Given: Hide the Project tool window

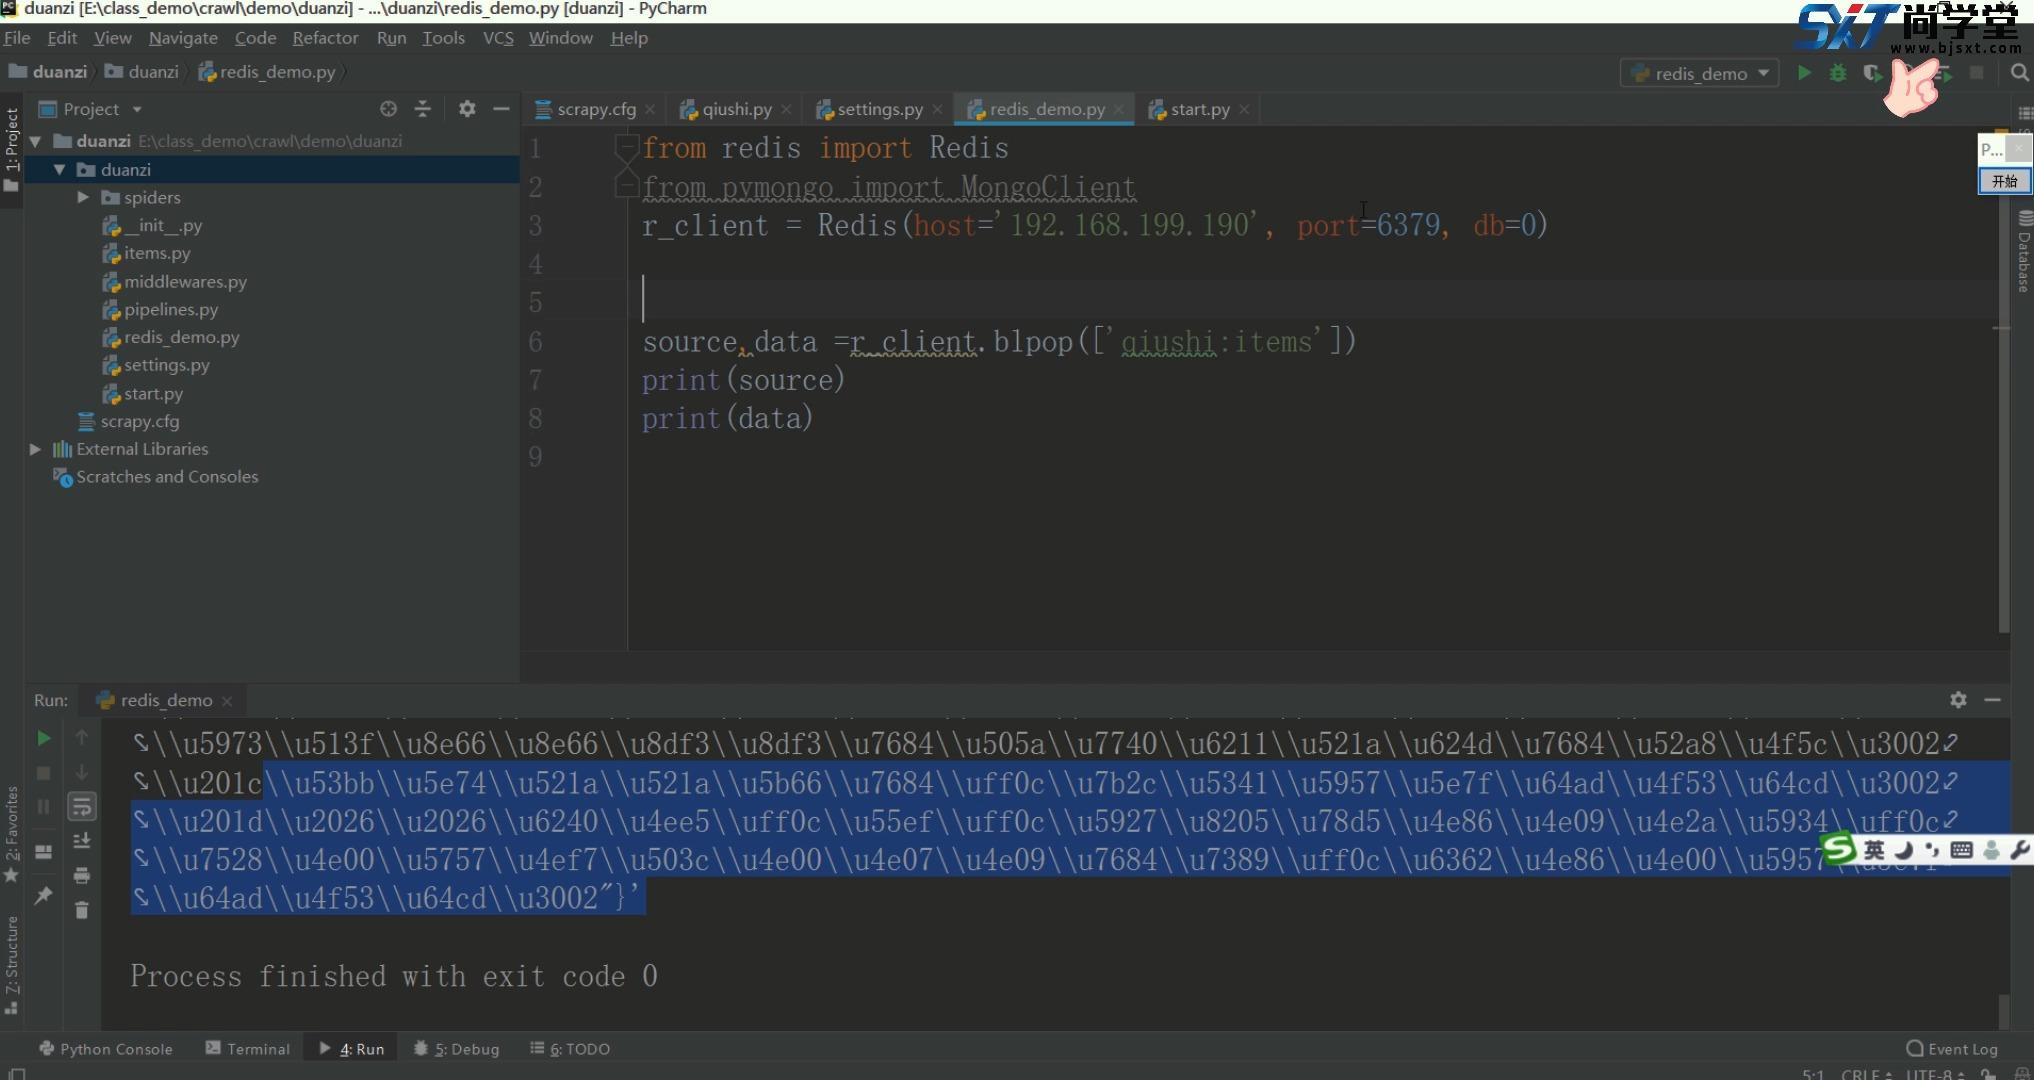Looking at the screenshot, I should (x=501, y=109).
